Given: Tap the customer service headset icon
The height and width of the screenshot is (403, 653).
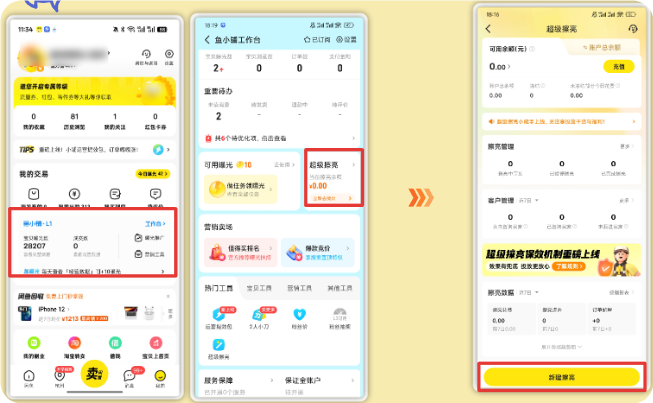Looking at the screenshot, I should point(633,29).
